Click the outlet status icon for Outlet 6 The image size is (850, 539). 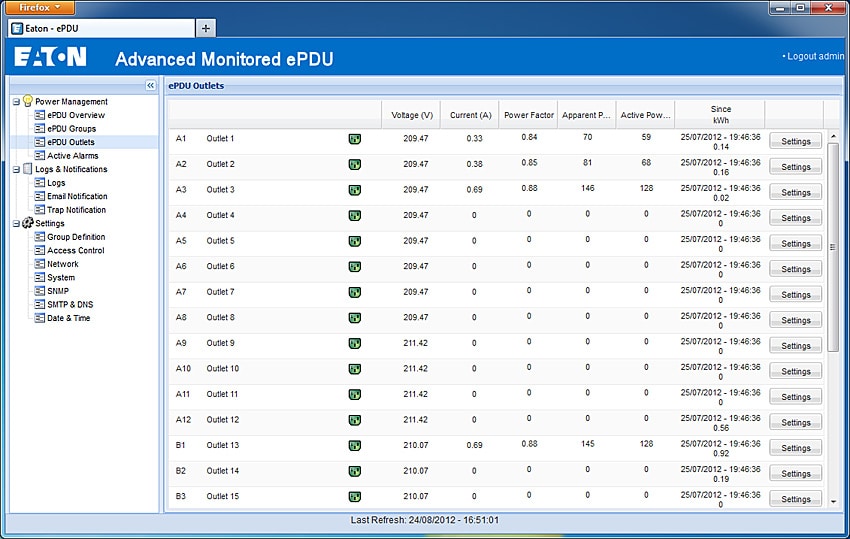coord(355,267)
